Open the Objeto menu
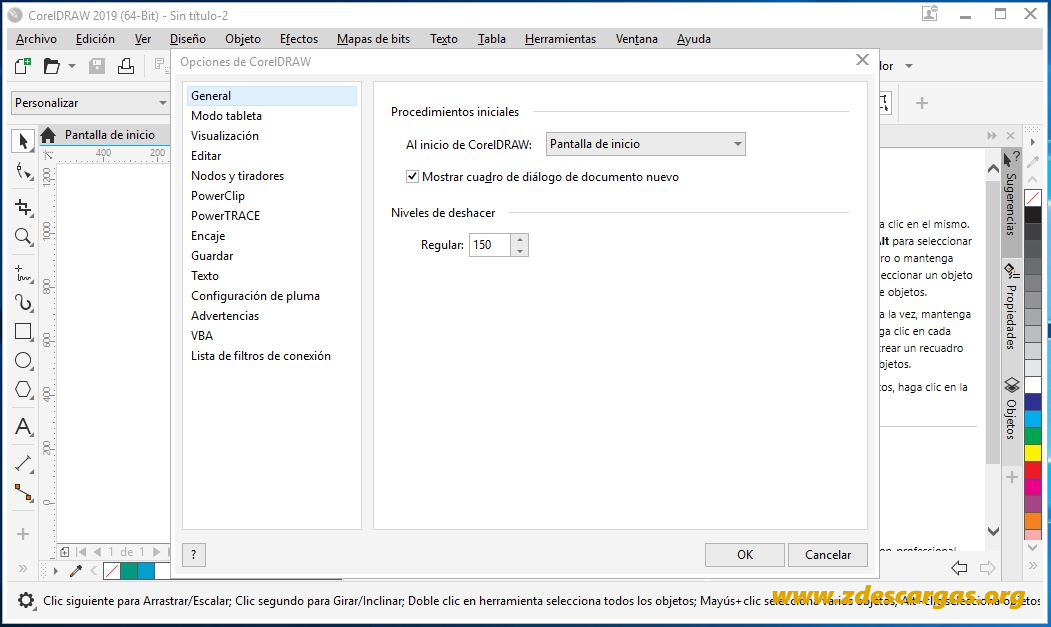This screenshot has height=627, width=1051. tap(243, 39)
